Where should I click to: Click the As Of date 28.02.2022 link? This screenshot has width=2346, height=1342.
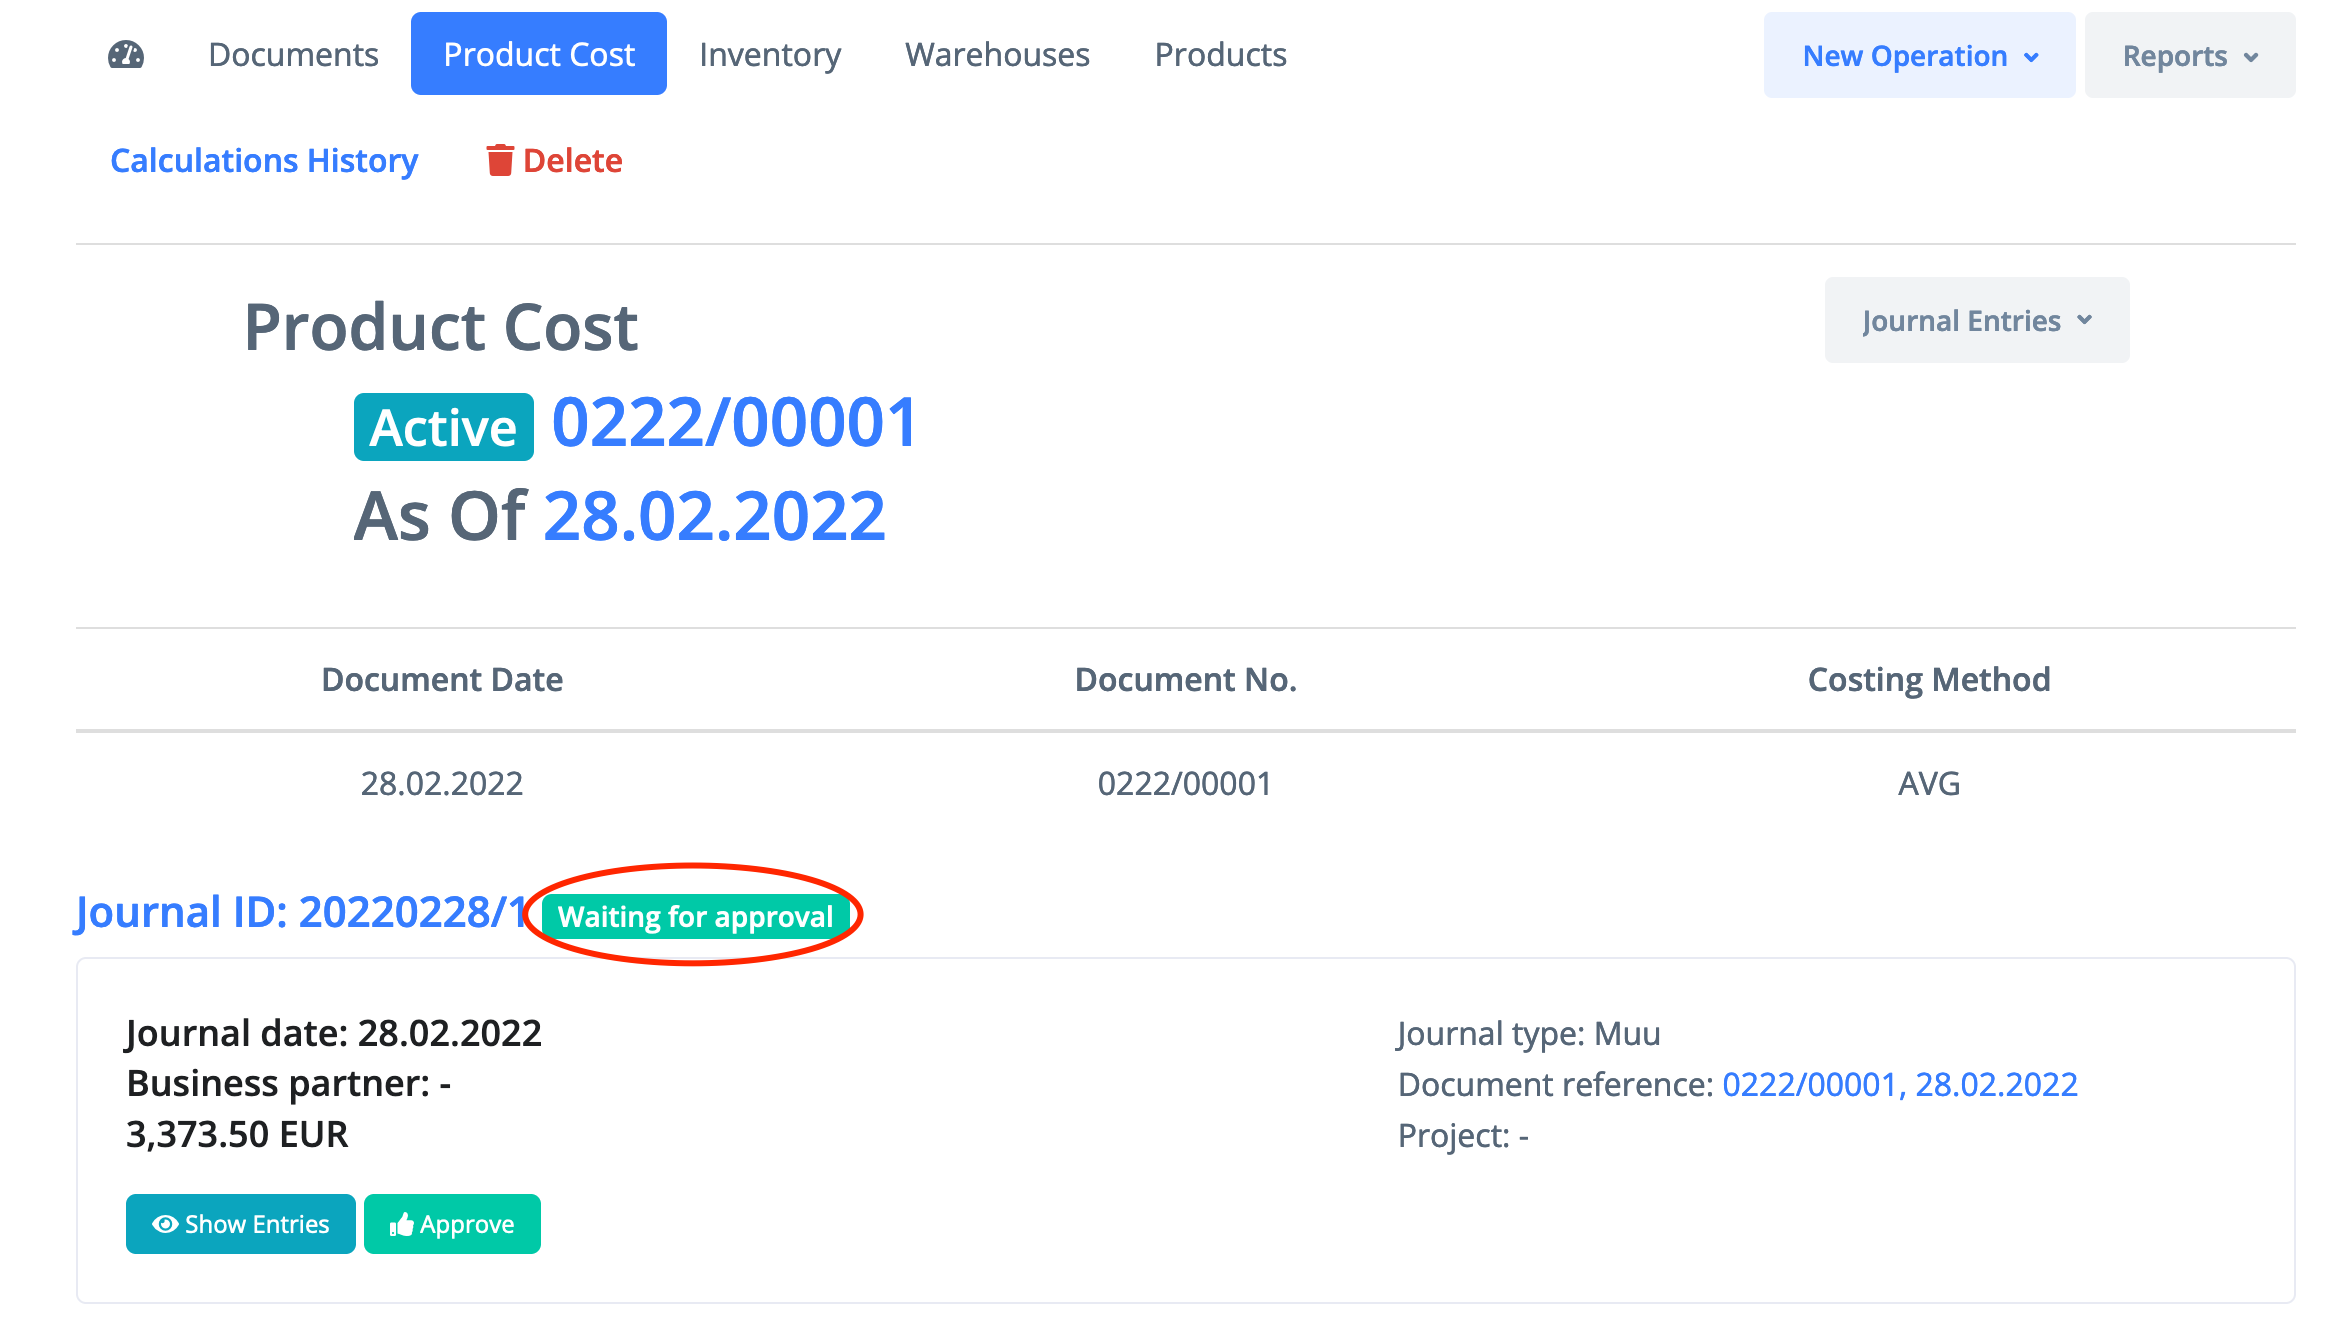(714, 517)
